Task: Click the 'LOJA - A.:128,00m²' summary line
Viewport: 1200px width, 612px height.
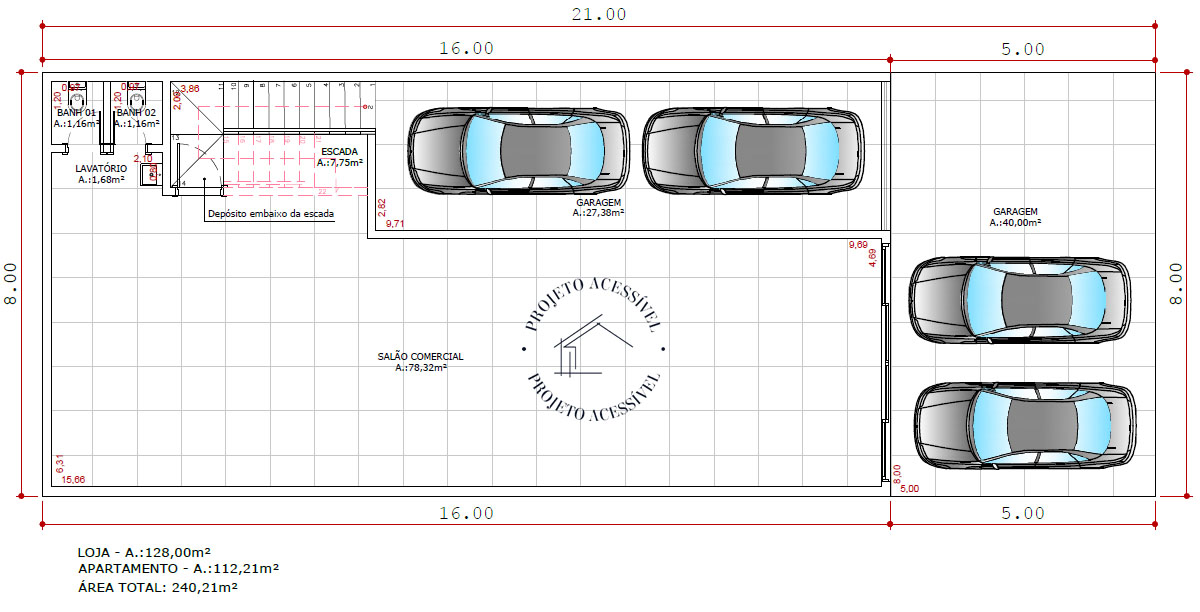Action: (x=144, y=552)
